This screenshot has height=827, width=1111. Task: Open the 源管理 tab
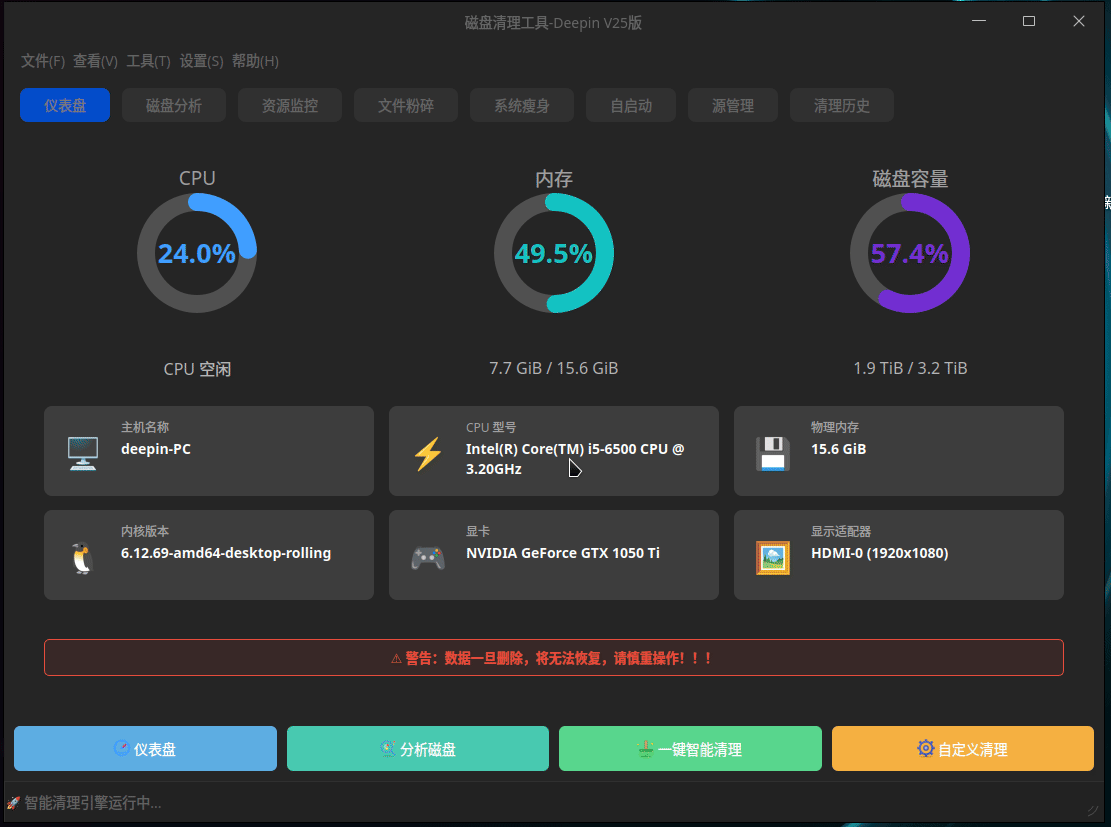point(733,105)
